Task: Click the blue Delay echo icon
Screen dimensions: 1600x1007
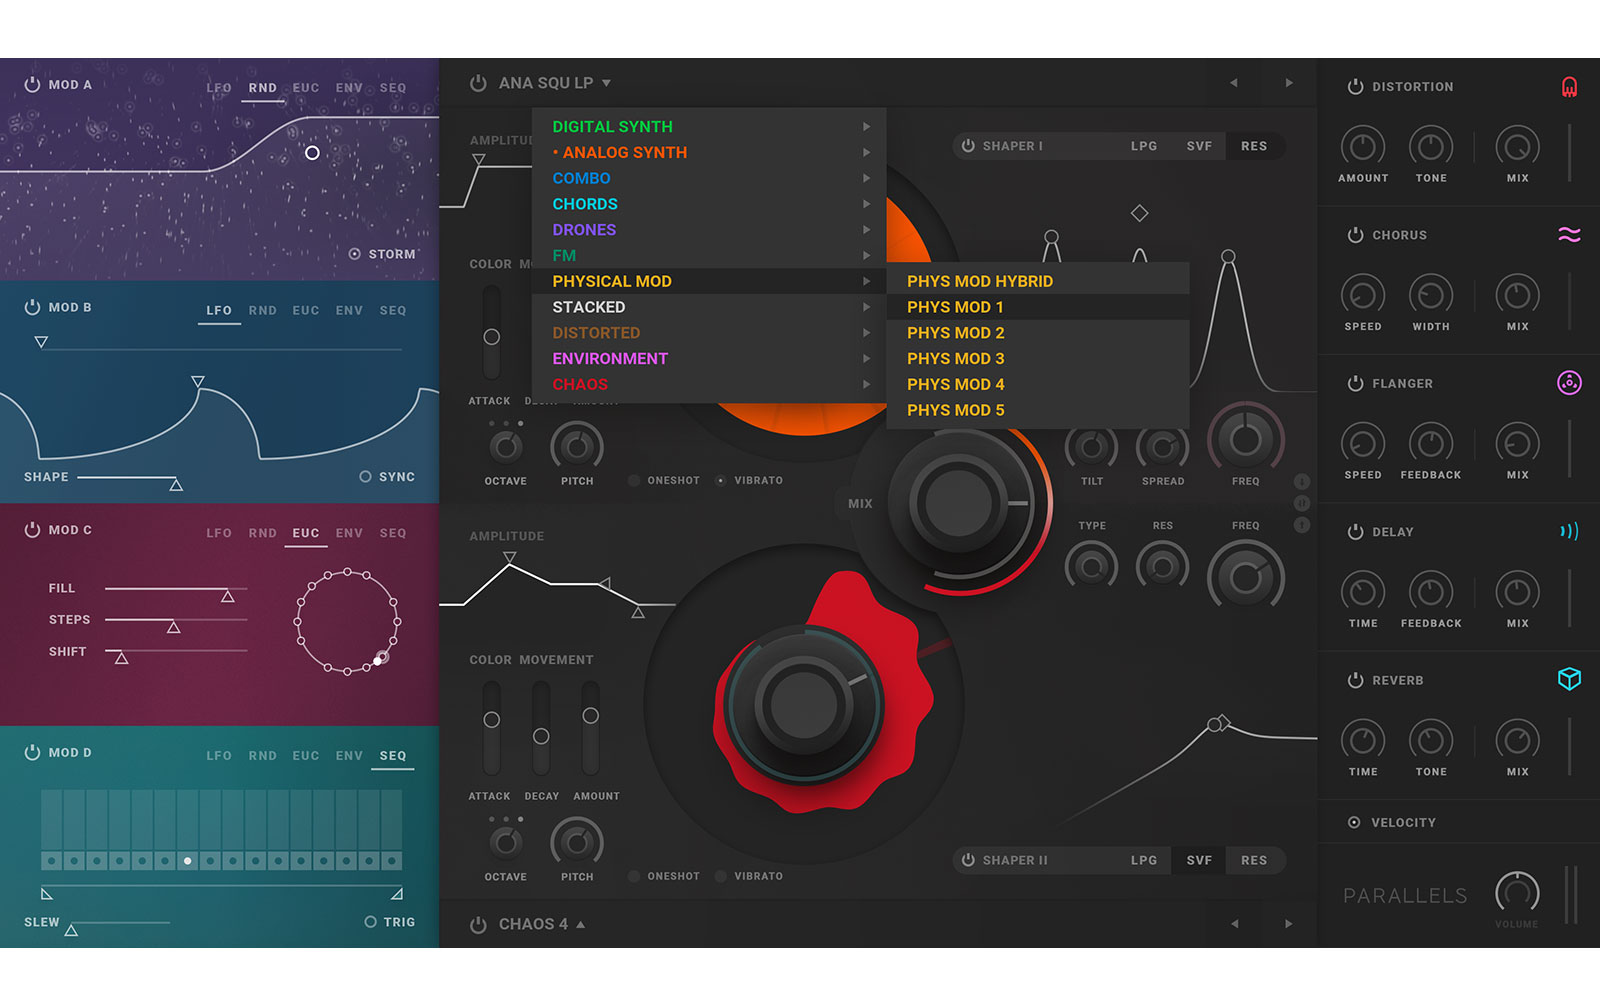Action: (x=1569, y=531)
